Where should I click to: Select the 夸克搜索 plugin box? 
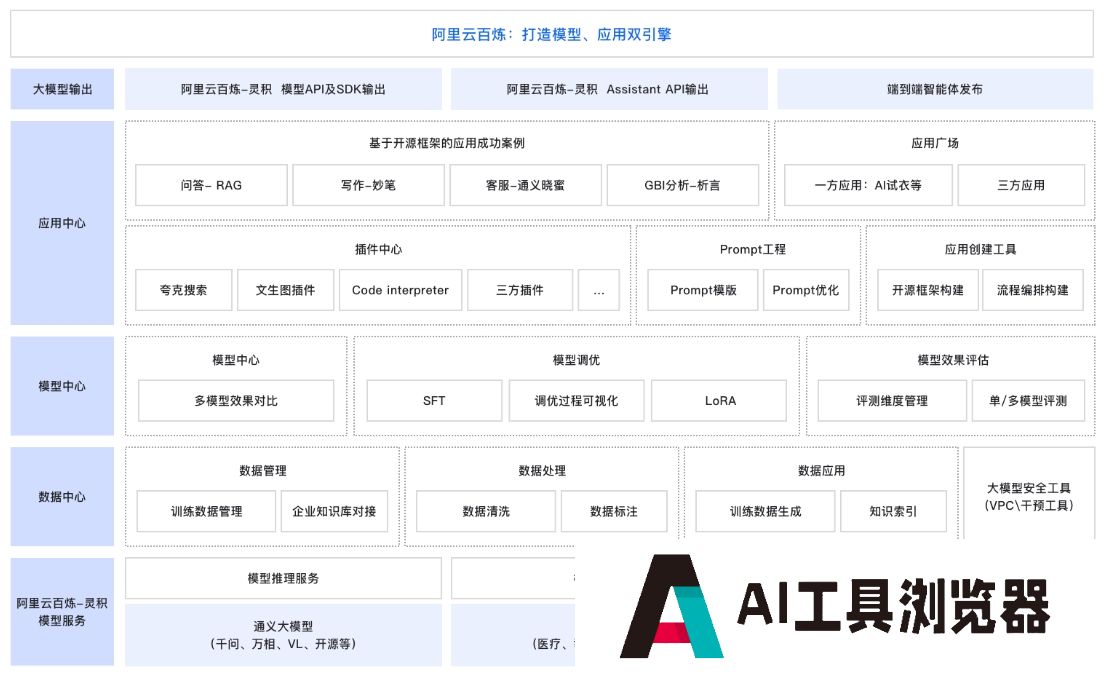[x=184, y=290]
